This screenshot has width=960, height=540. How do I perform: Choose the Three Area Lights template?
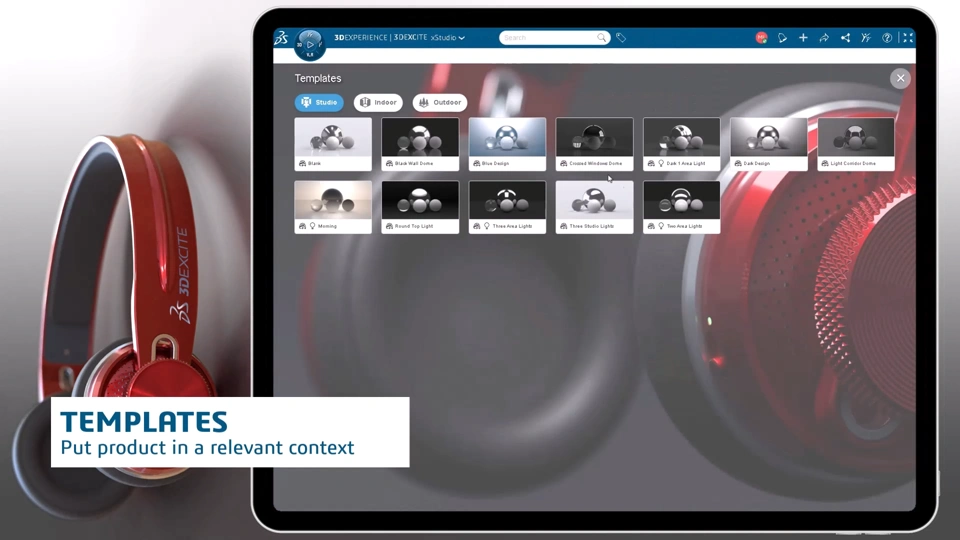pos(507,207)
